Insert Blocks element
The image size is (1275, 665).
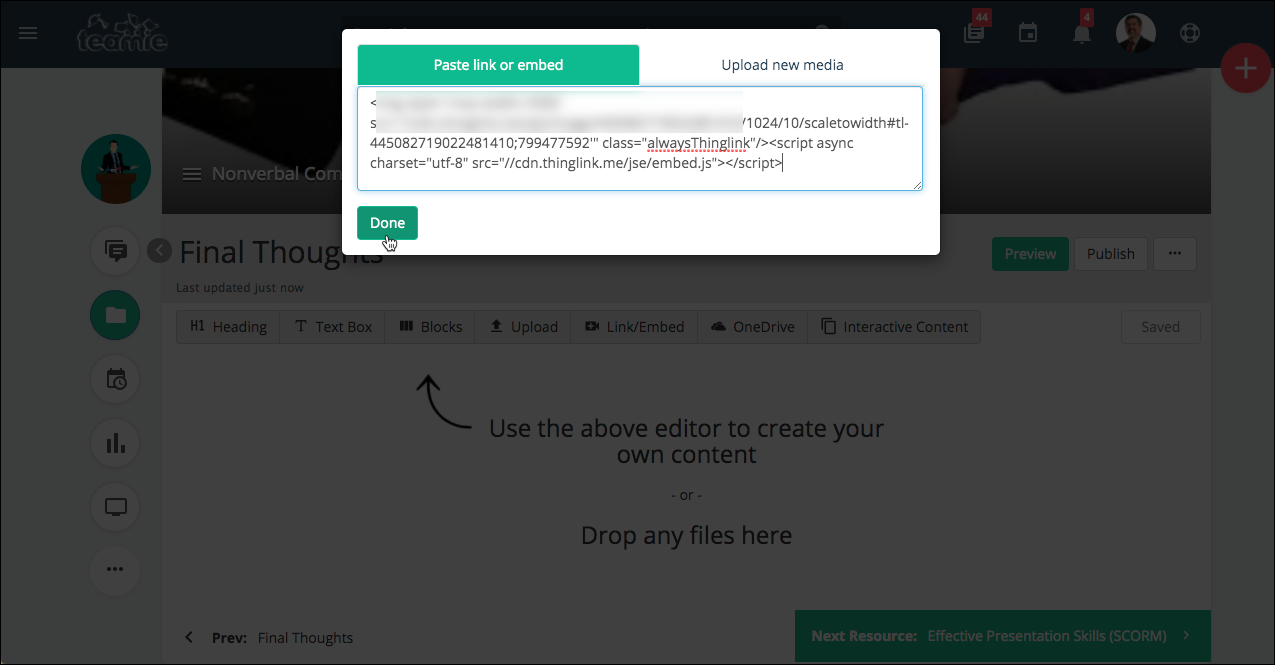point(431,327)
